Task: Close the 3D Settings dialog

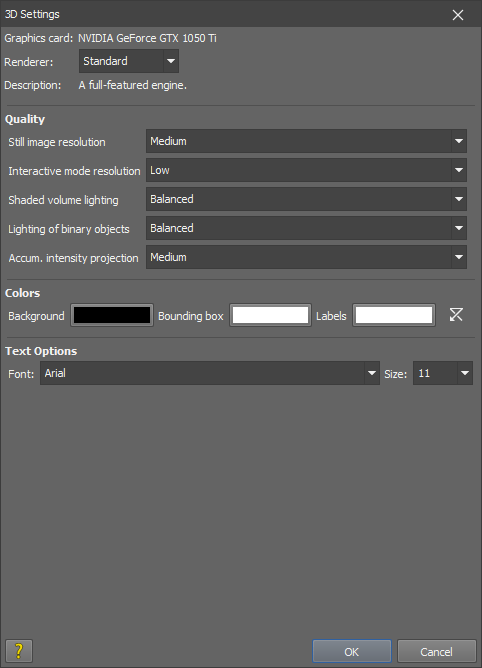Action: click(x=458, y=15)
